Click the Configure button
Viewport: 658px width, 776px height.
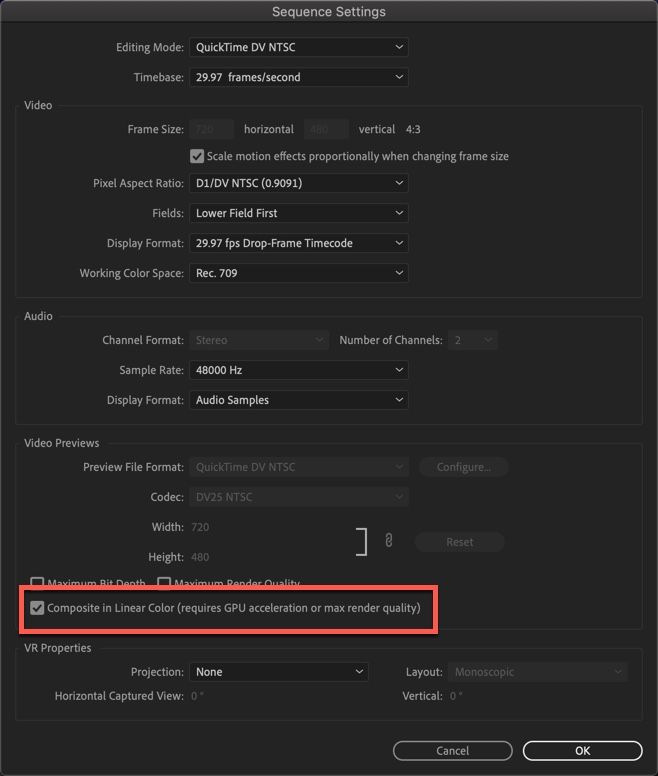(x=463, y=467)
